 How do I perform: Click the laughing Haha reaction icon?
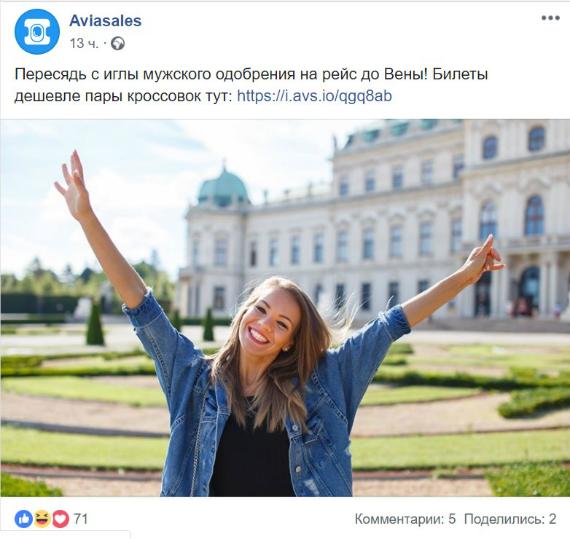pos(42,519)
